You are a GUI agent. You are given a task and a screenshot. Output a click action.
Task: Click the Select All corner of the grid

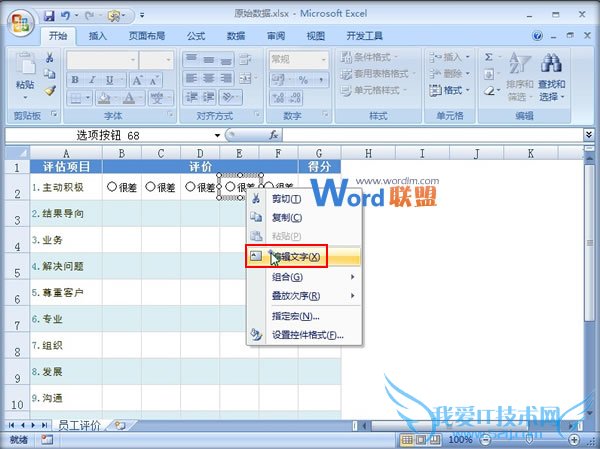pos(17,153)
